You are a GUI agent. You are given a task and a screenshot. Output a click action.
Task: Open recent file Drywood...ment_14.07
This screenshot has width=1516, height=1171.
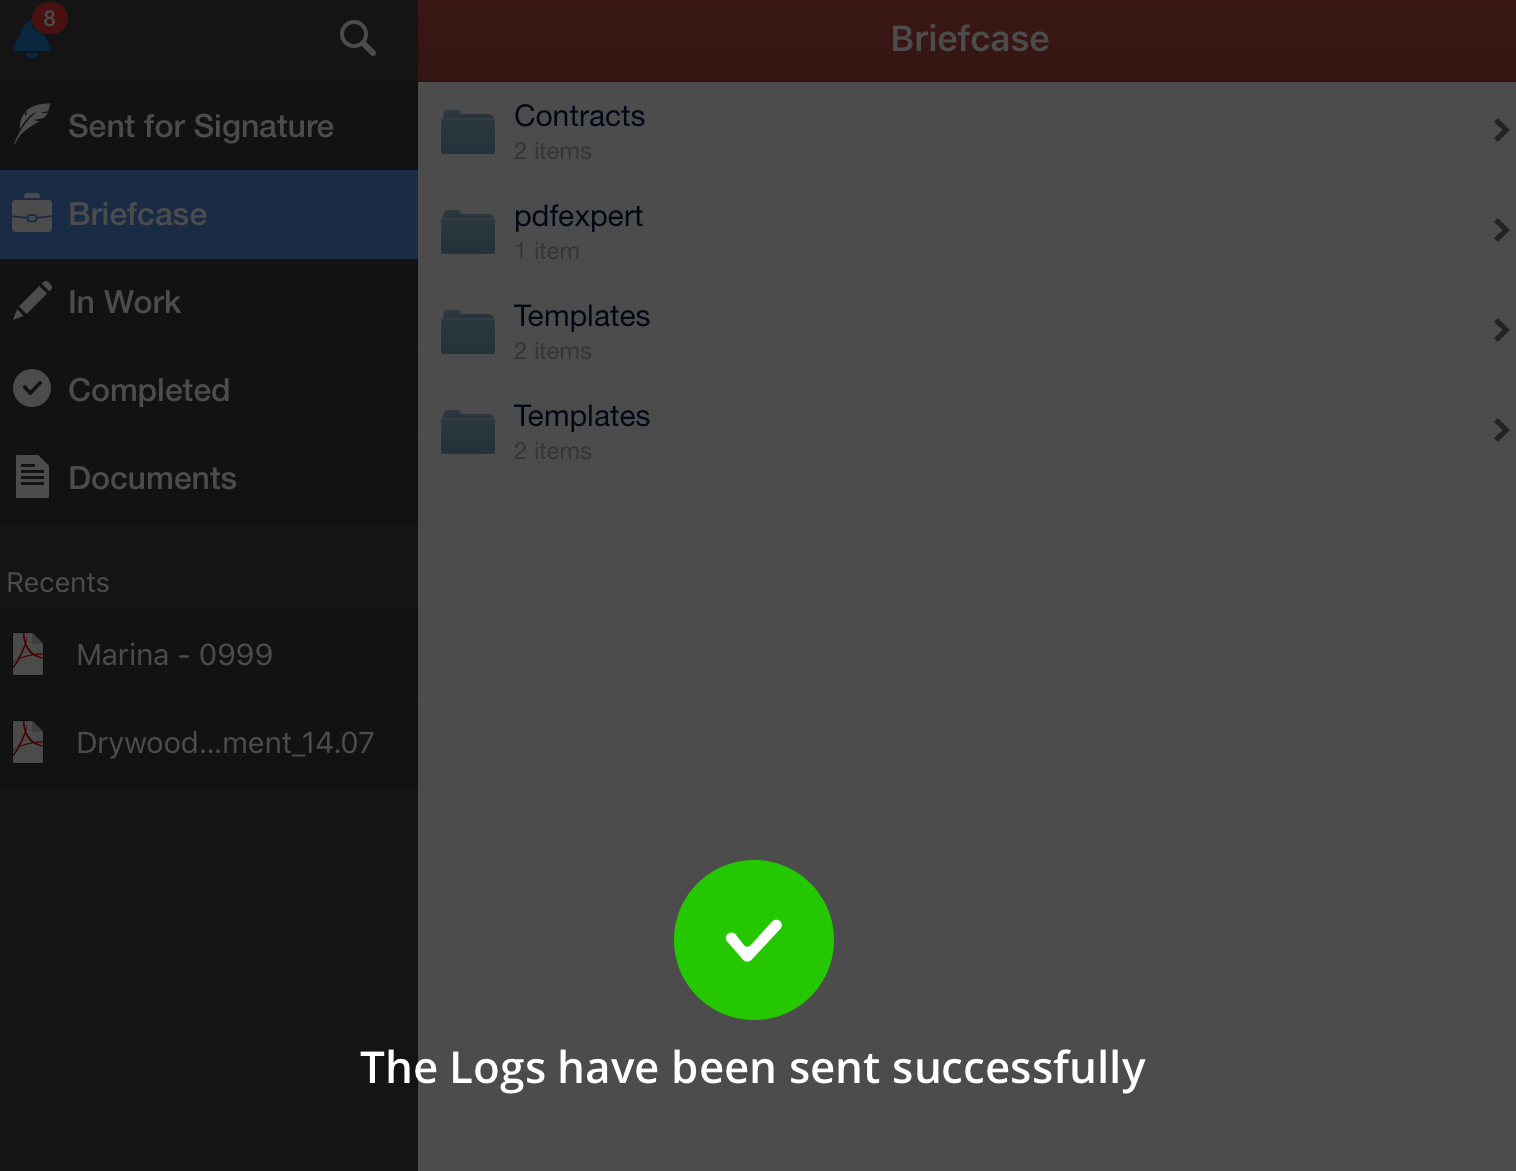coord(225,743)
